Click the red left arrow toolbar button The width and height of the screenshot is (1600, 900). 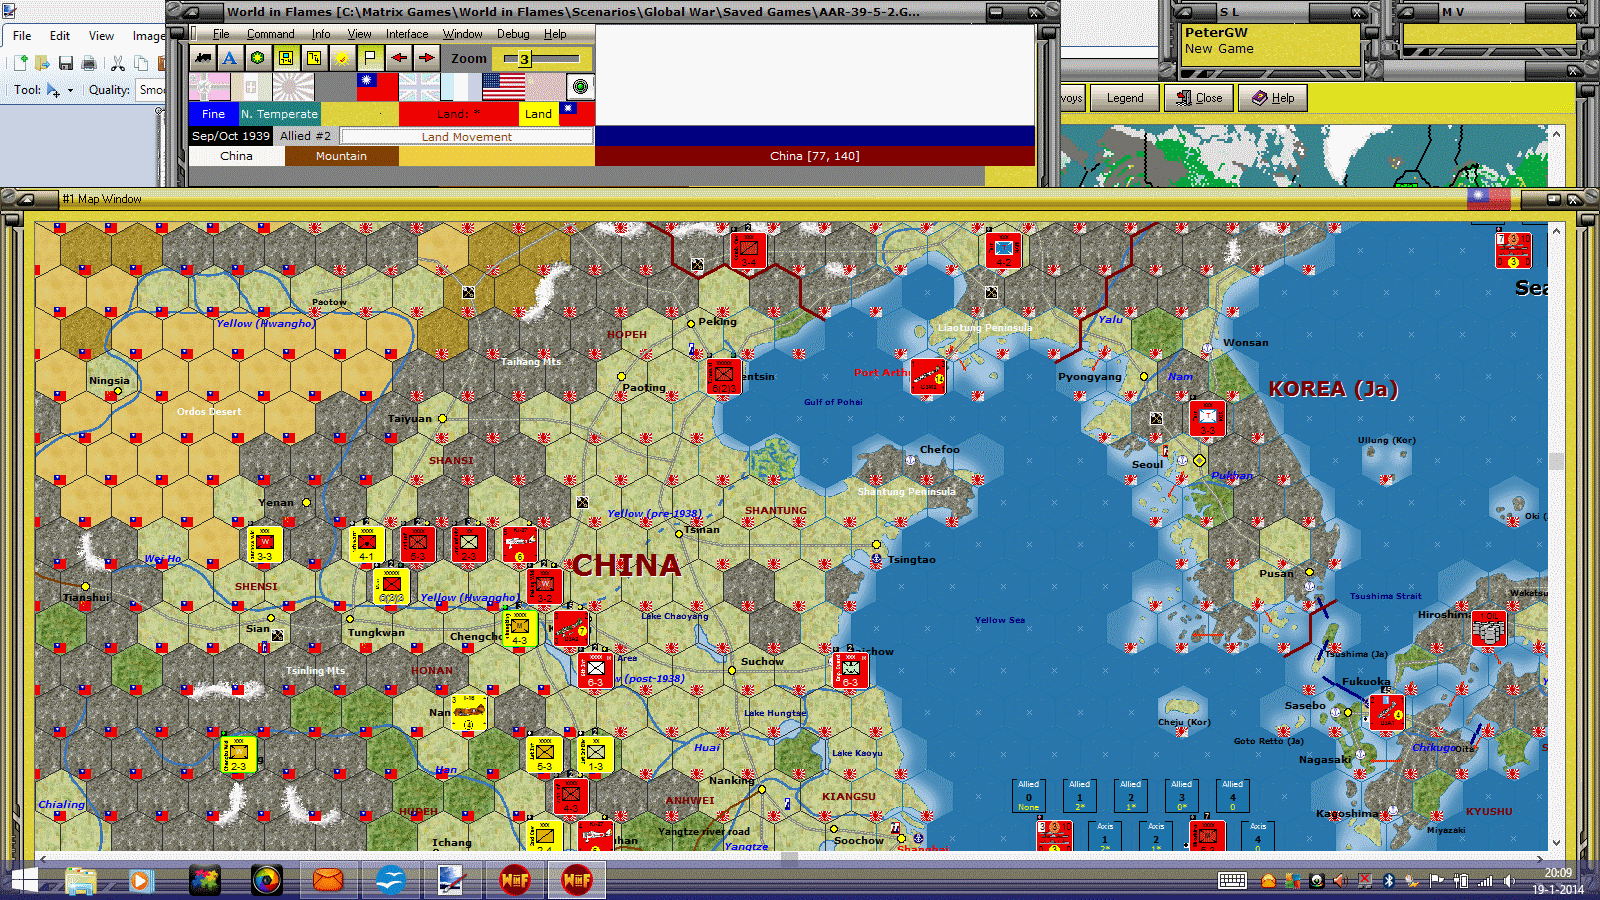tap(398, 58)
